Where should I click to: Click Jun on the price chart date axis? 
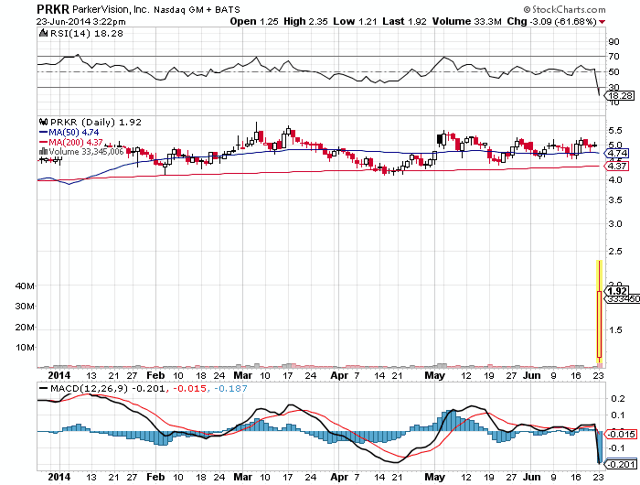coord(532,376)
